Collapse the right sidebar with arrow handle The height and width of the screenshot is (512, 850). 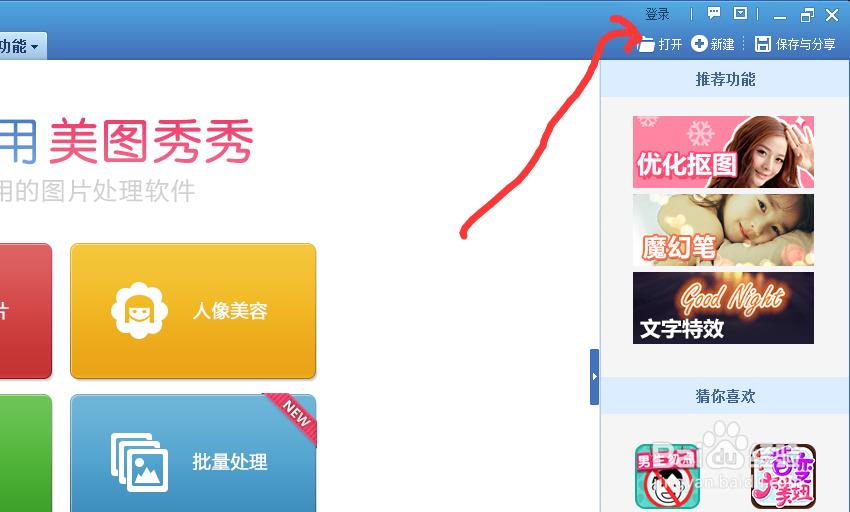pyautogui.click(x=594, y=377)
